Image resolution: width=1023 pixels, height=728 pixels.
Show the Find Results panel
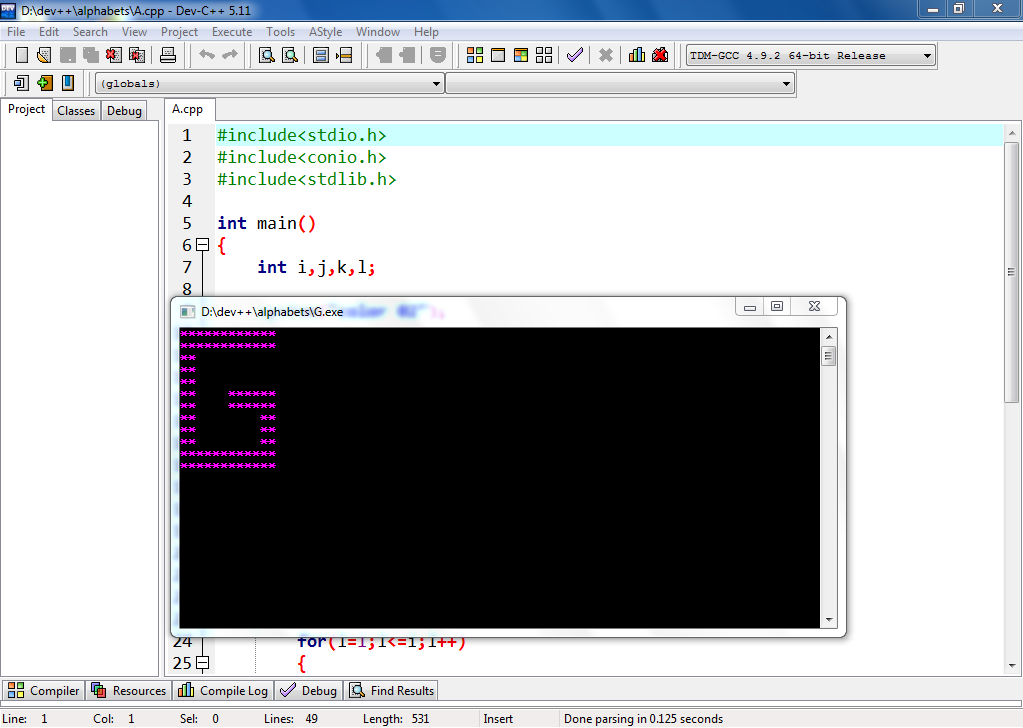tap(391, 690)
